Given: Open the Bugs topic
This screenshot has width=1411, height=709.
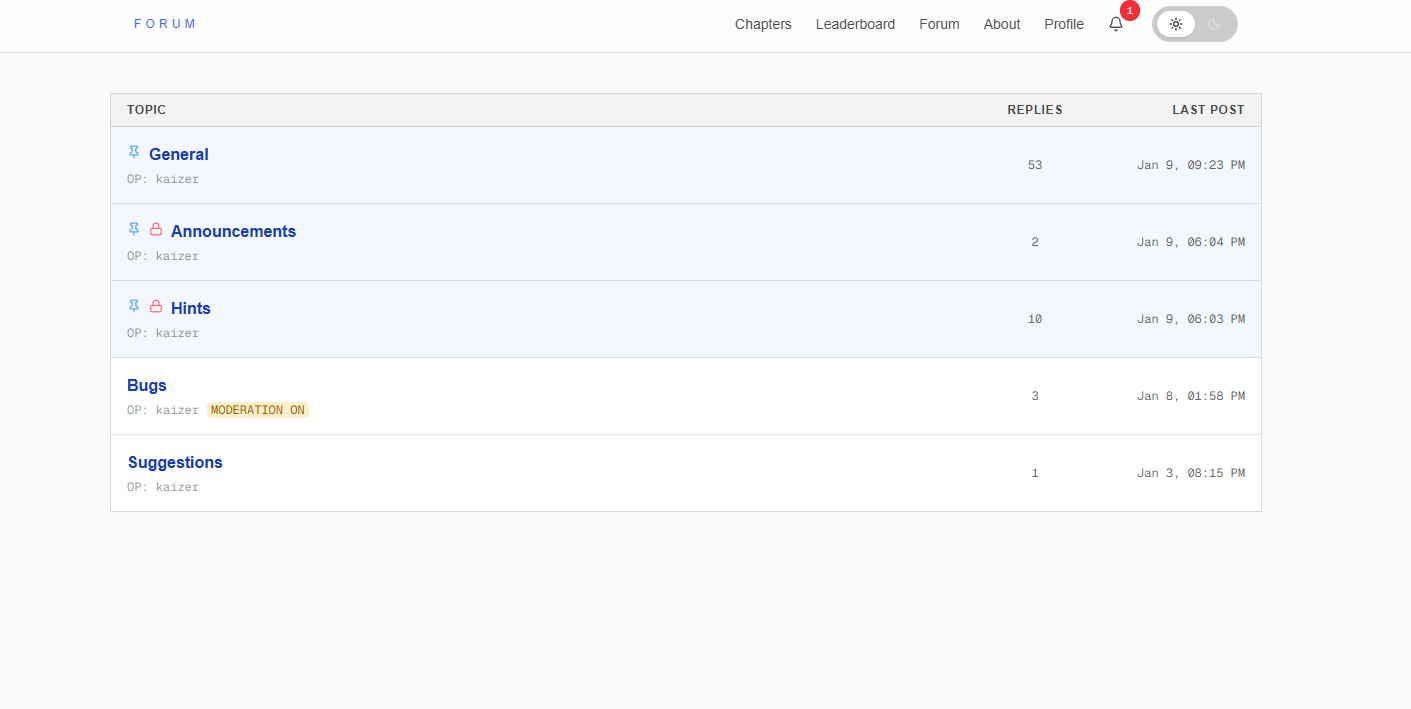Looking at the screenshot, I should pyautogui.click(x=146, y=385).
